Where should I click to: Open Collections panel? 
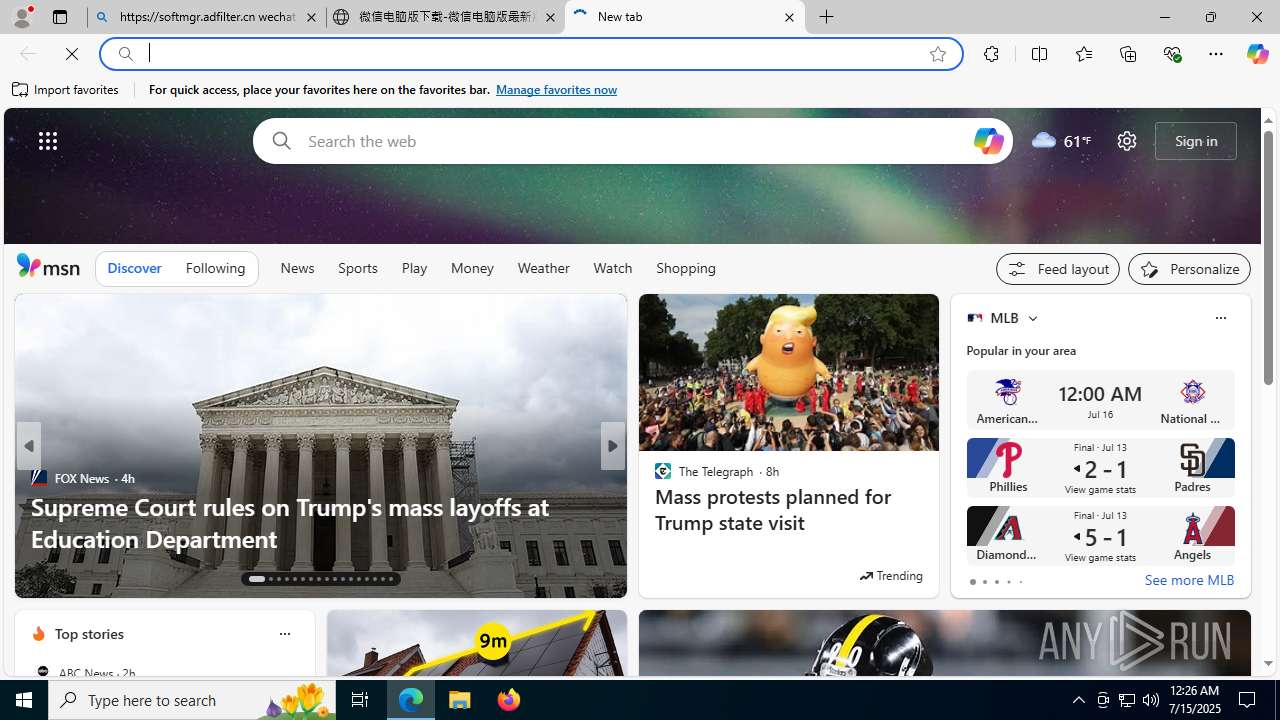[1128, 54]
